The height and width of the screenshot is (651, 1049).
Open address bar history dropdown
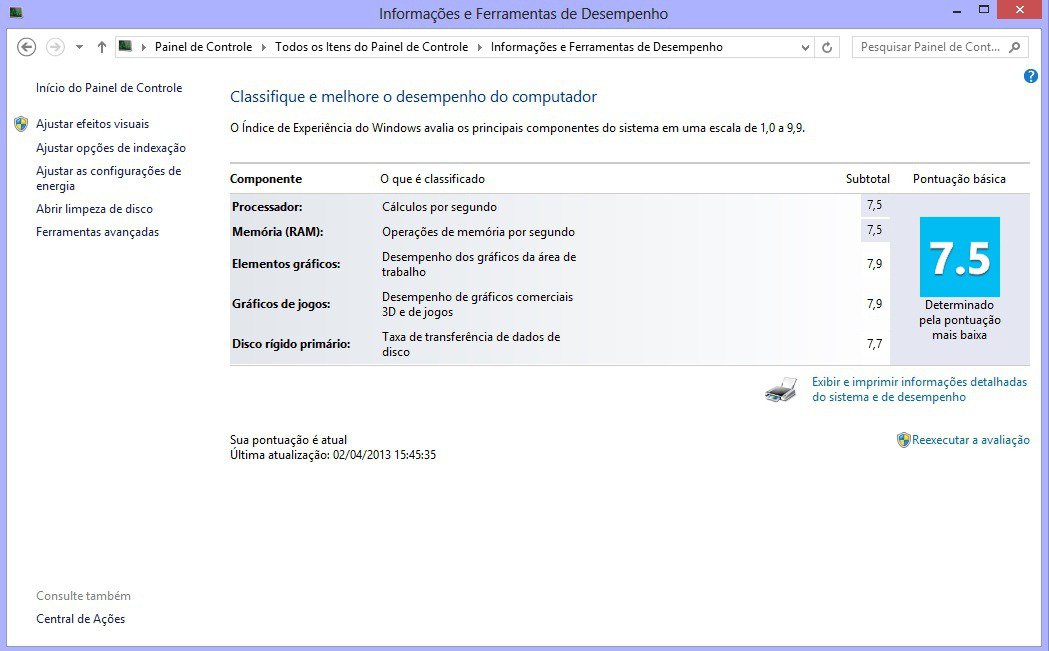(x=805, y=48)
